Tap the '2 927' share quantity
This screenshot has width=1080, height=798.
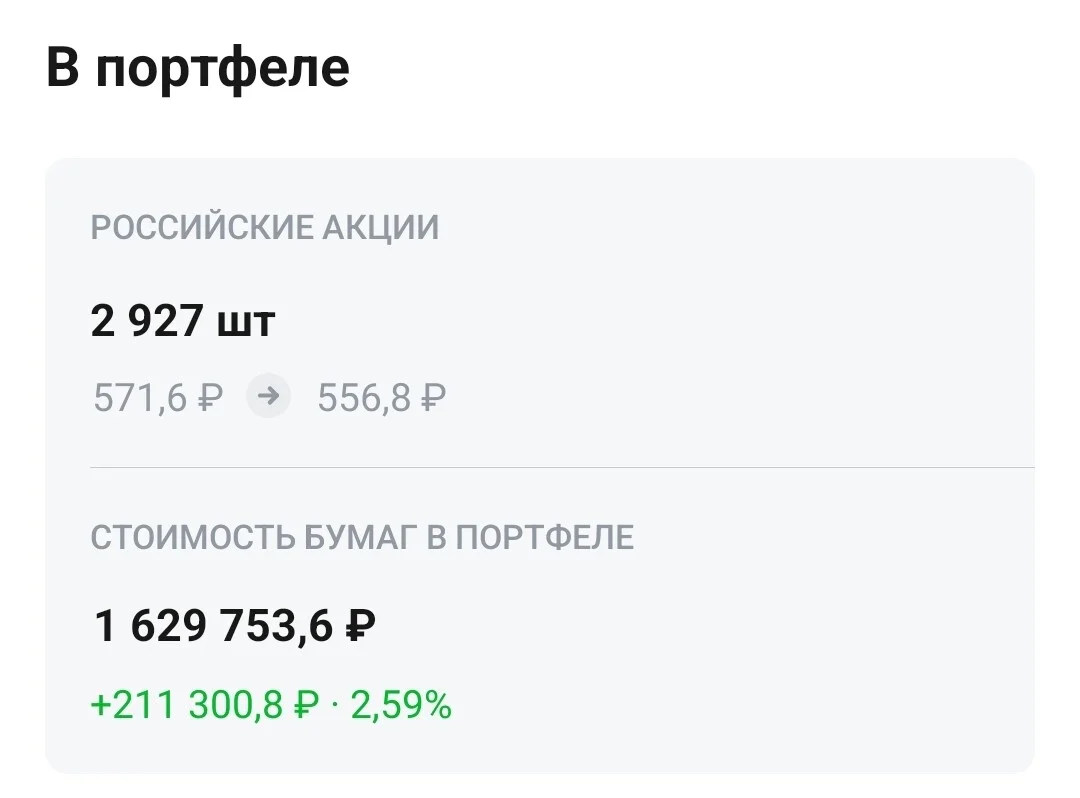click(147, 321)
